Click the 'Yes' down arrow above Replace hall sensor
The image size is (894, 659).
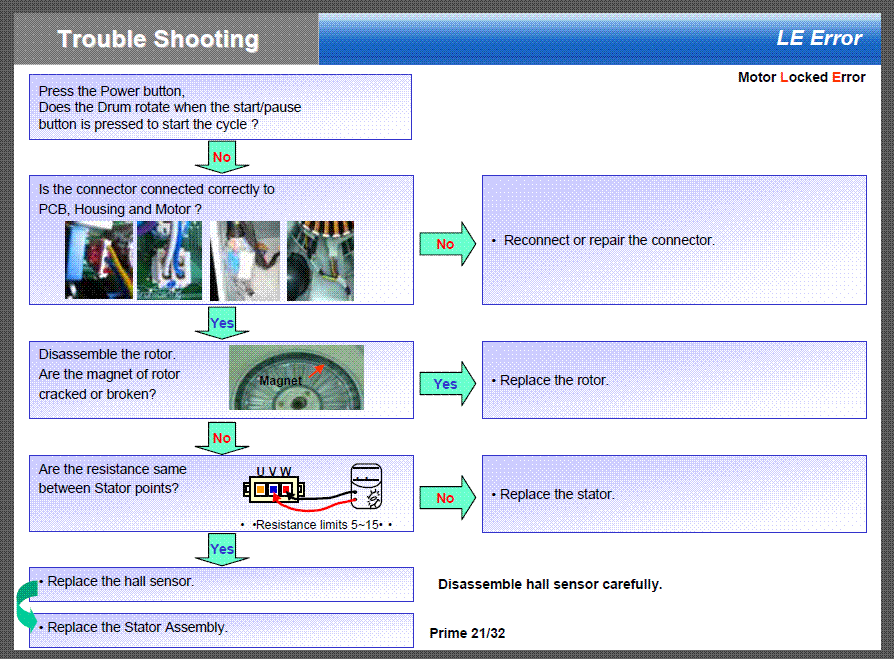[222, 549]
